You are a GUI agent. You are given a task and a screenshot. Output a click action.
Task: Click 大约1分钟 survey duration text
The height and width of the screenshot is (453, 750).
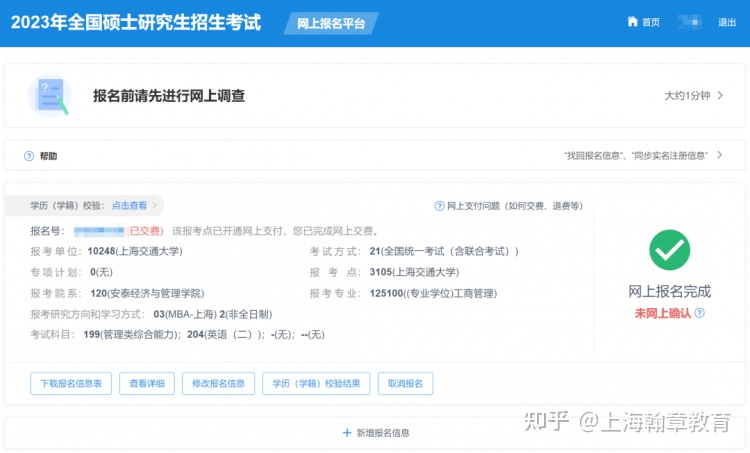[687, 96]
